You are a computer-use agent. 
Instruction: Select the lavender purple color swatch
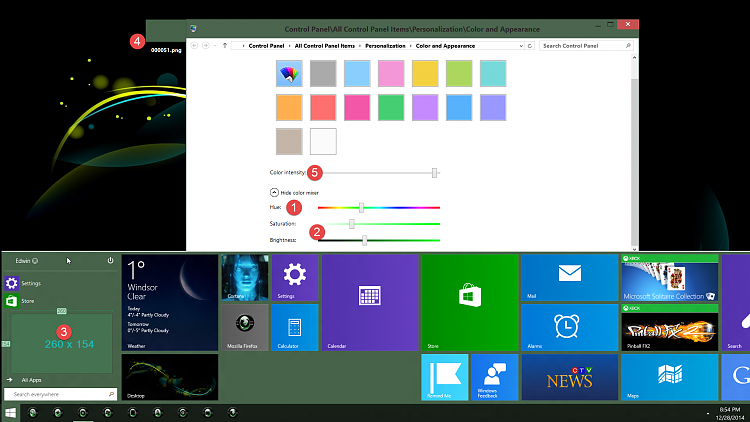point(425,107)
